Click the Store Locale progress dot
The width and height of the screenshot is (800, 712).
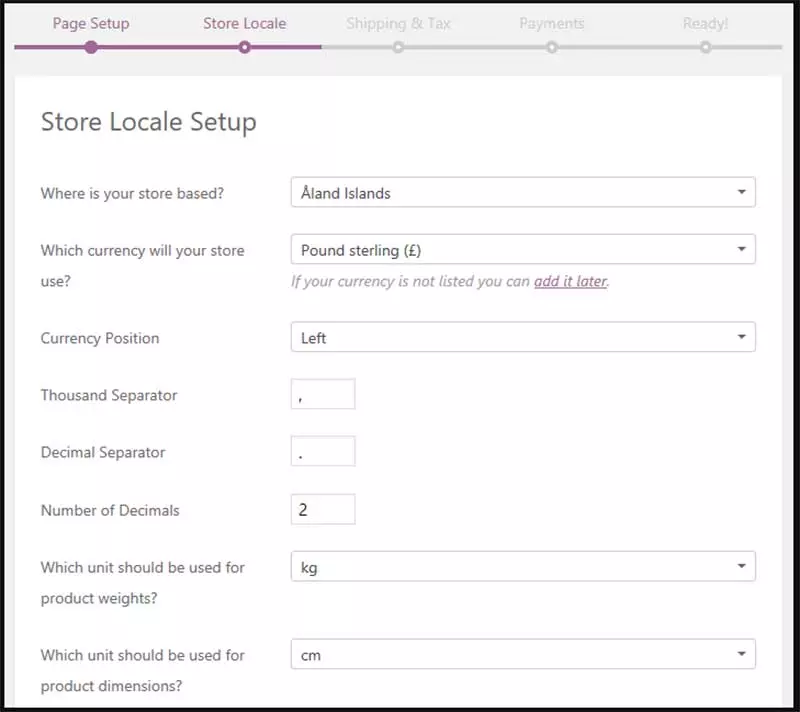[244, 47]
